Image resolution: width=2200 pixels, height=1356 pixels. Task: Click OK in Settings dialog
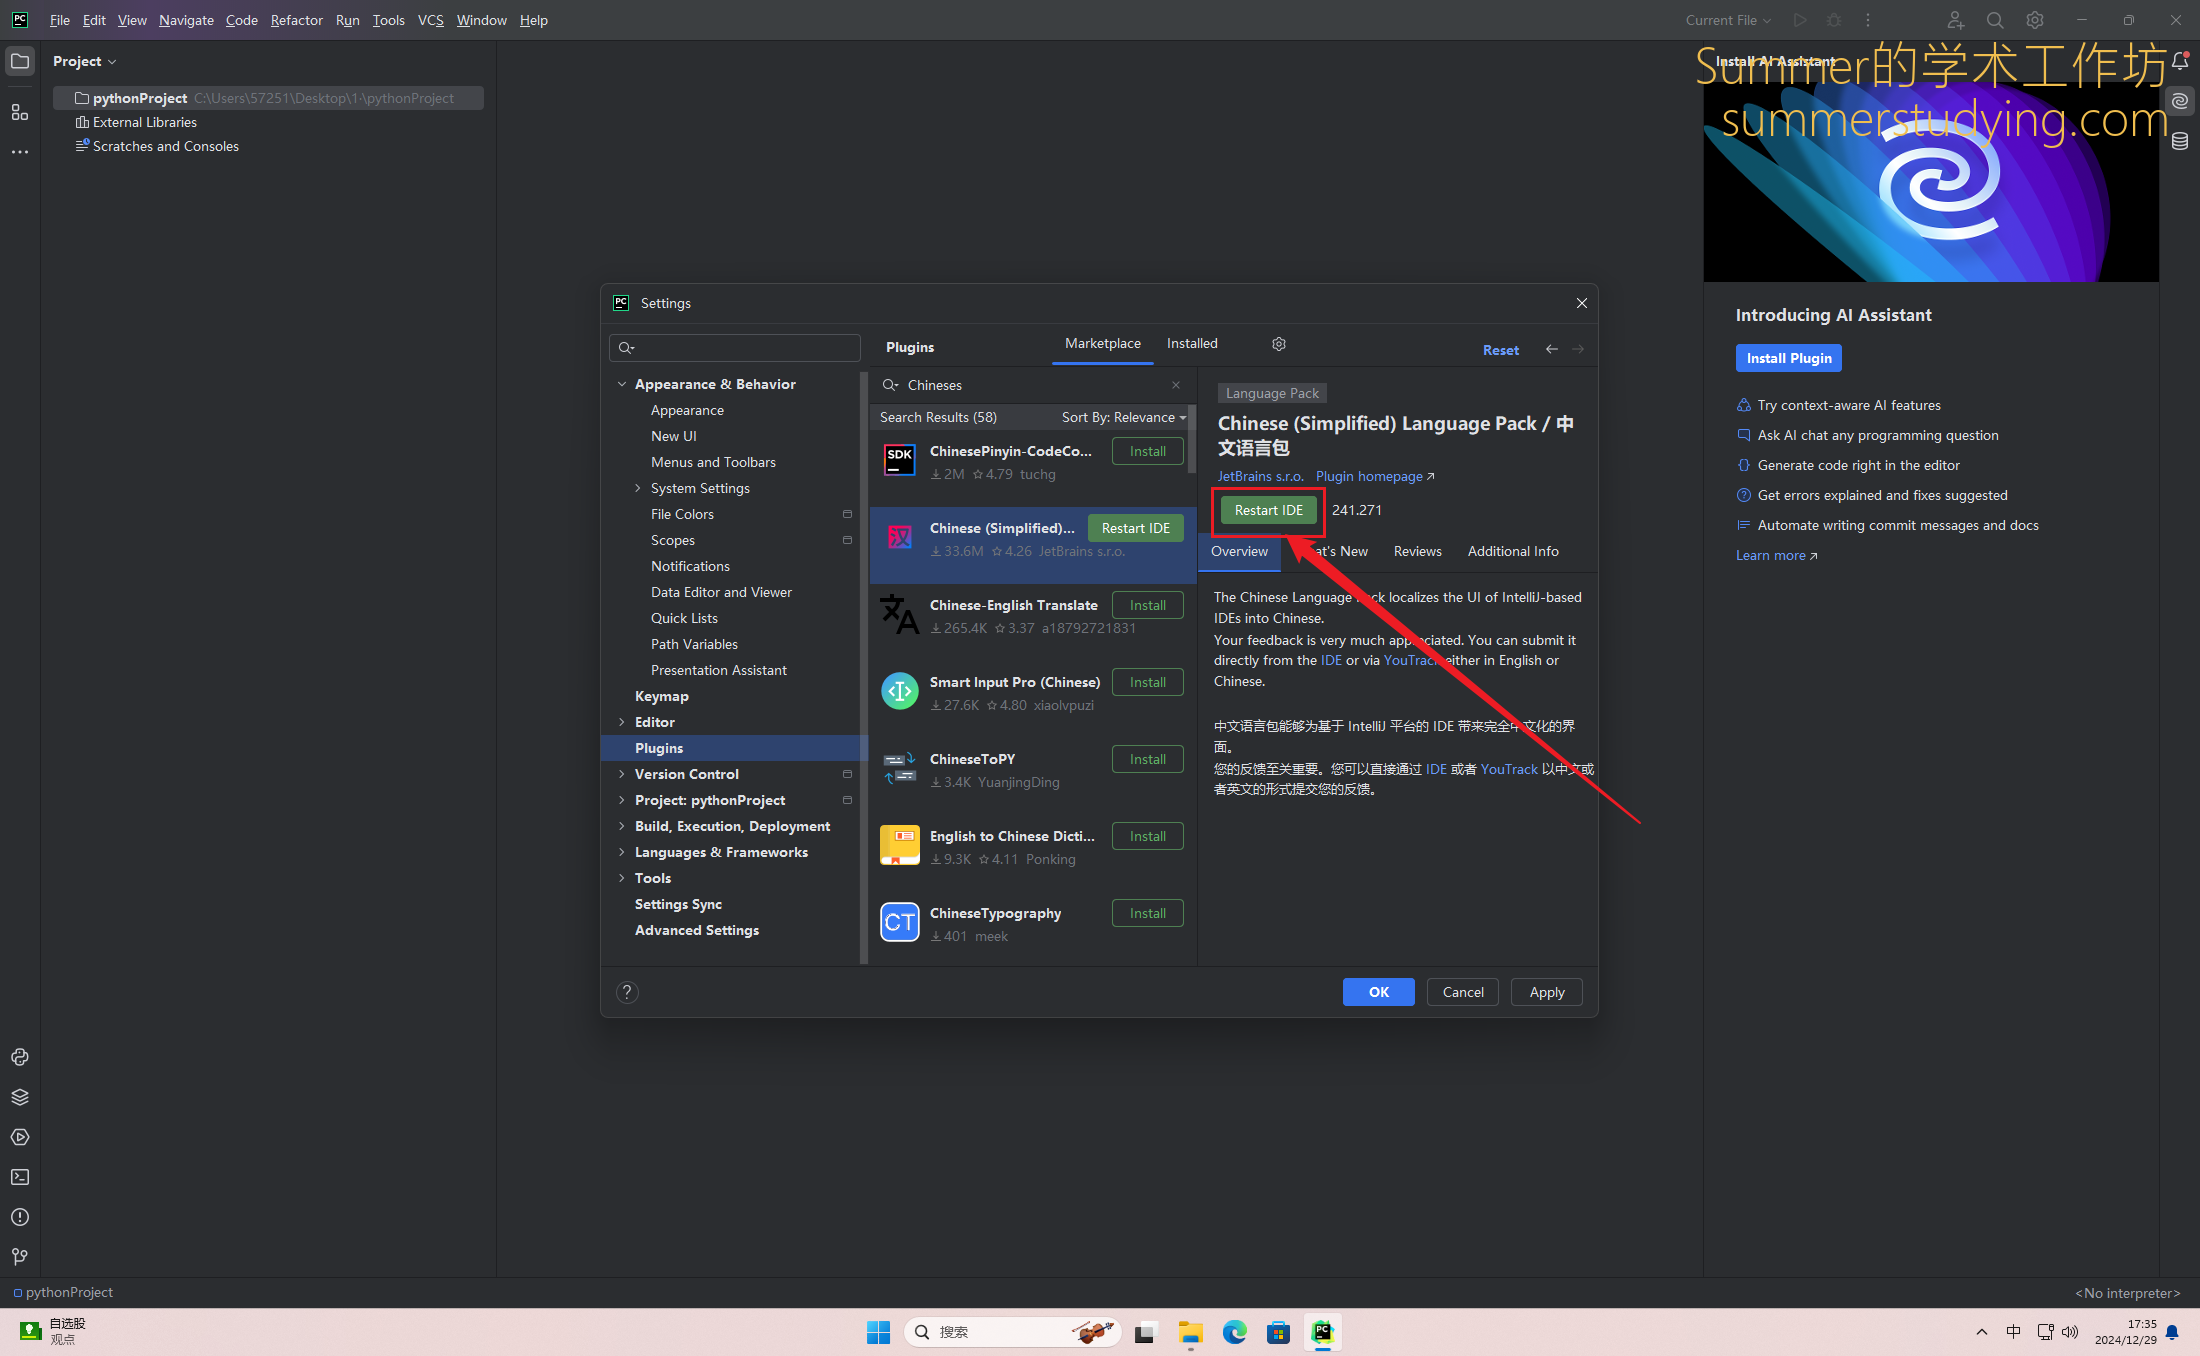[1378, 992]
